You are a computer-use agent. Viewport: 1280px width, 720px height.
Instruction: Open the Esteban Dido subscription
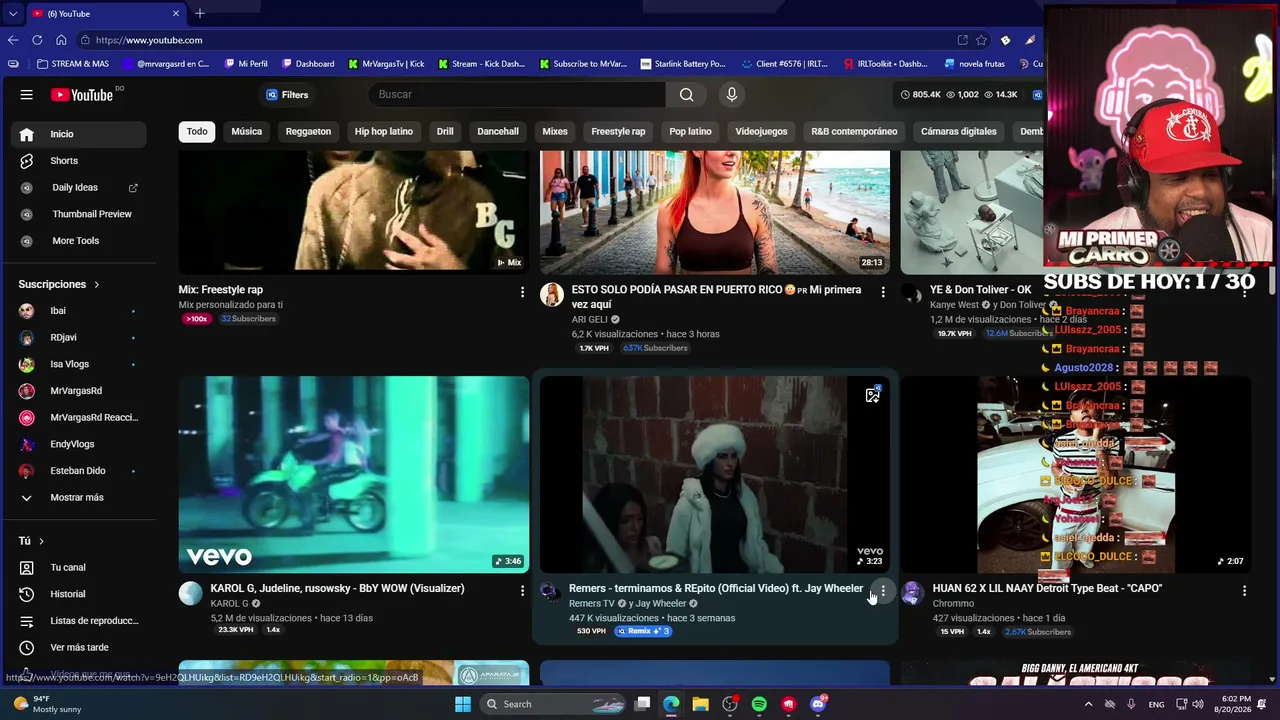(79, 471)
